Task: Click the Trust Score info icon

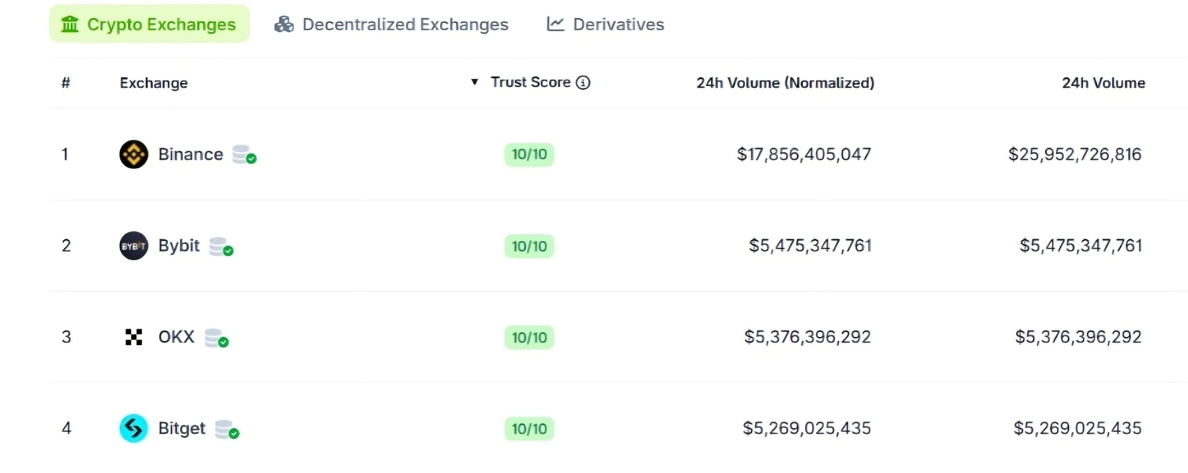Action: click(583, 83)
